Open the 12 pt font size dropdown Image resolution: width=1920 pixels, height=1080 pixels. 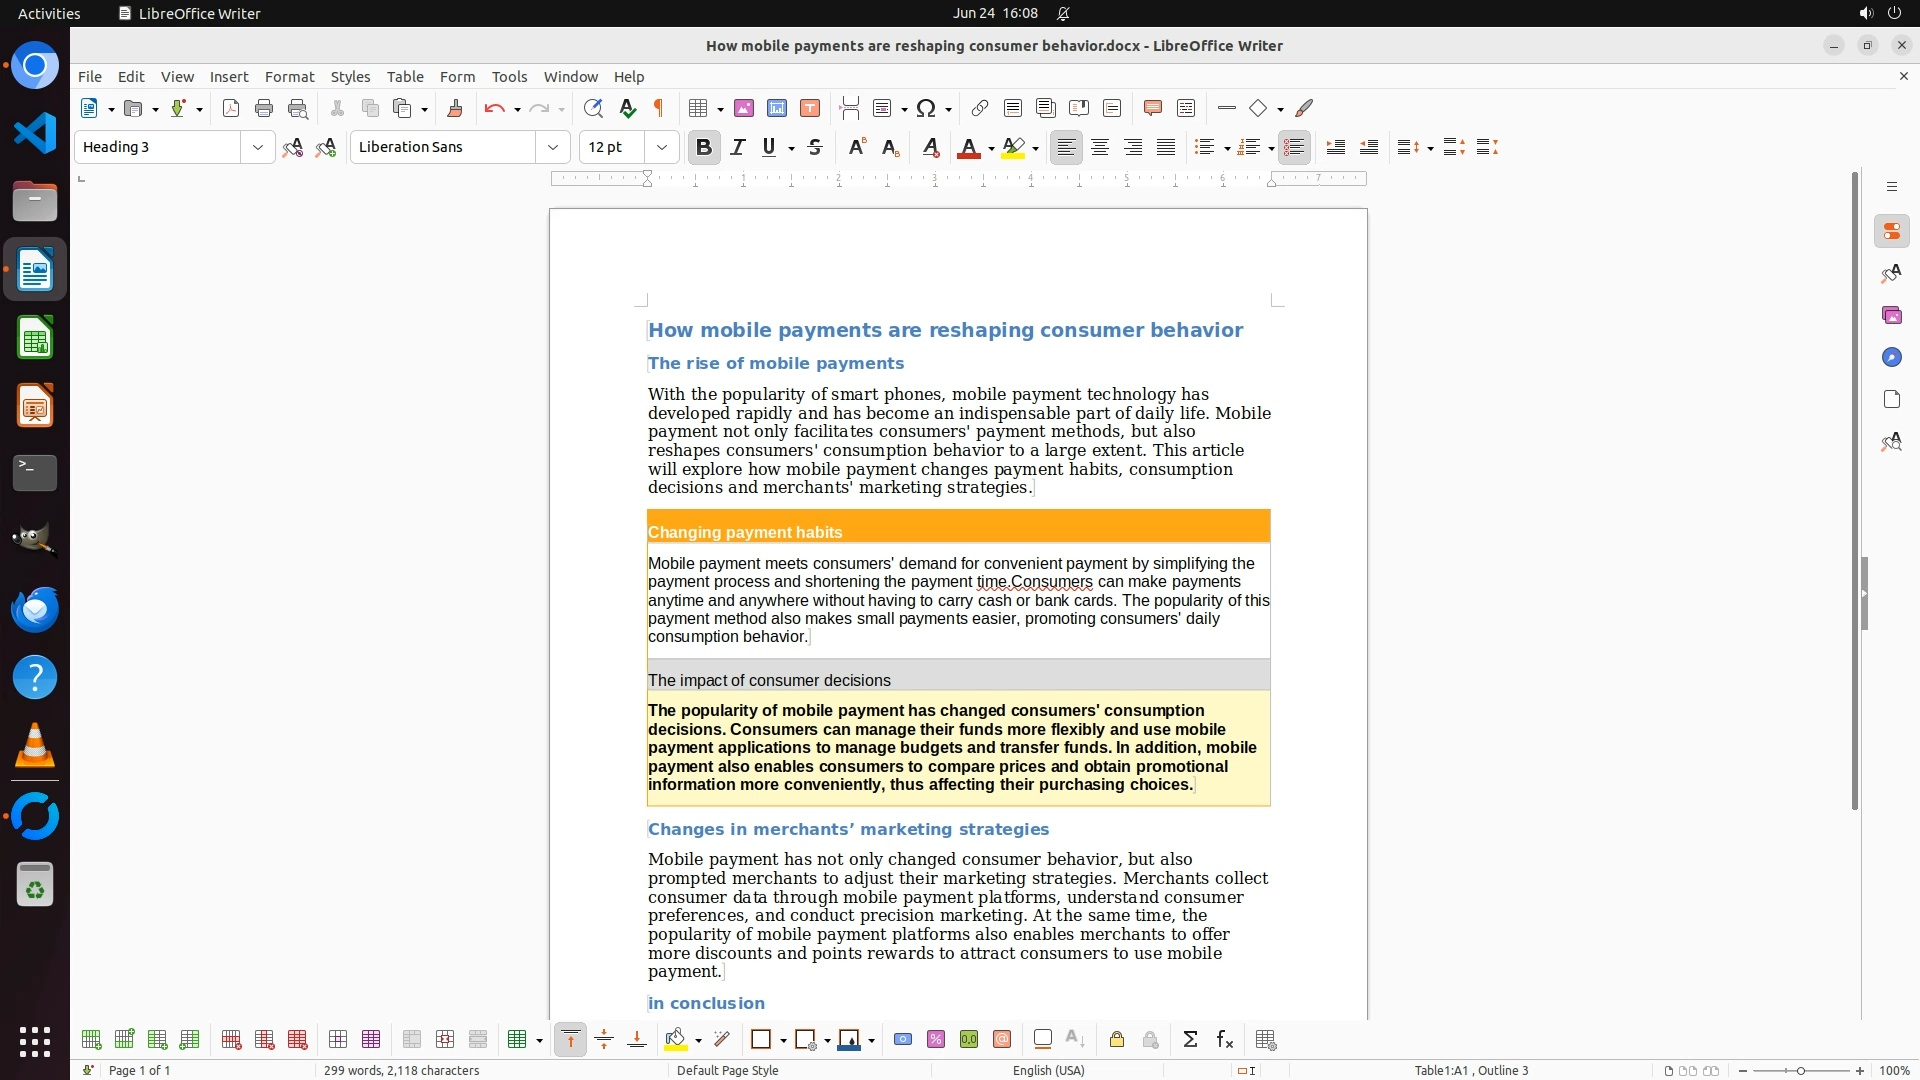tap(661, 148)
